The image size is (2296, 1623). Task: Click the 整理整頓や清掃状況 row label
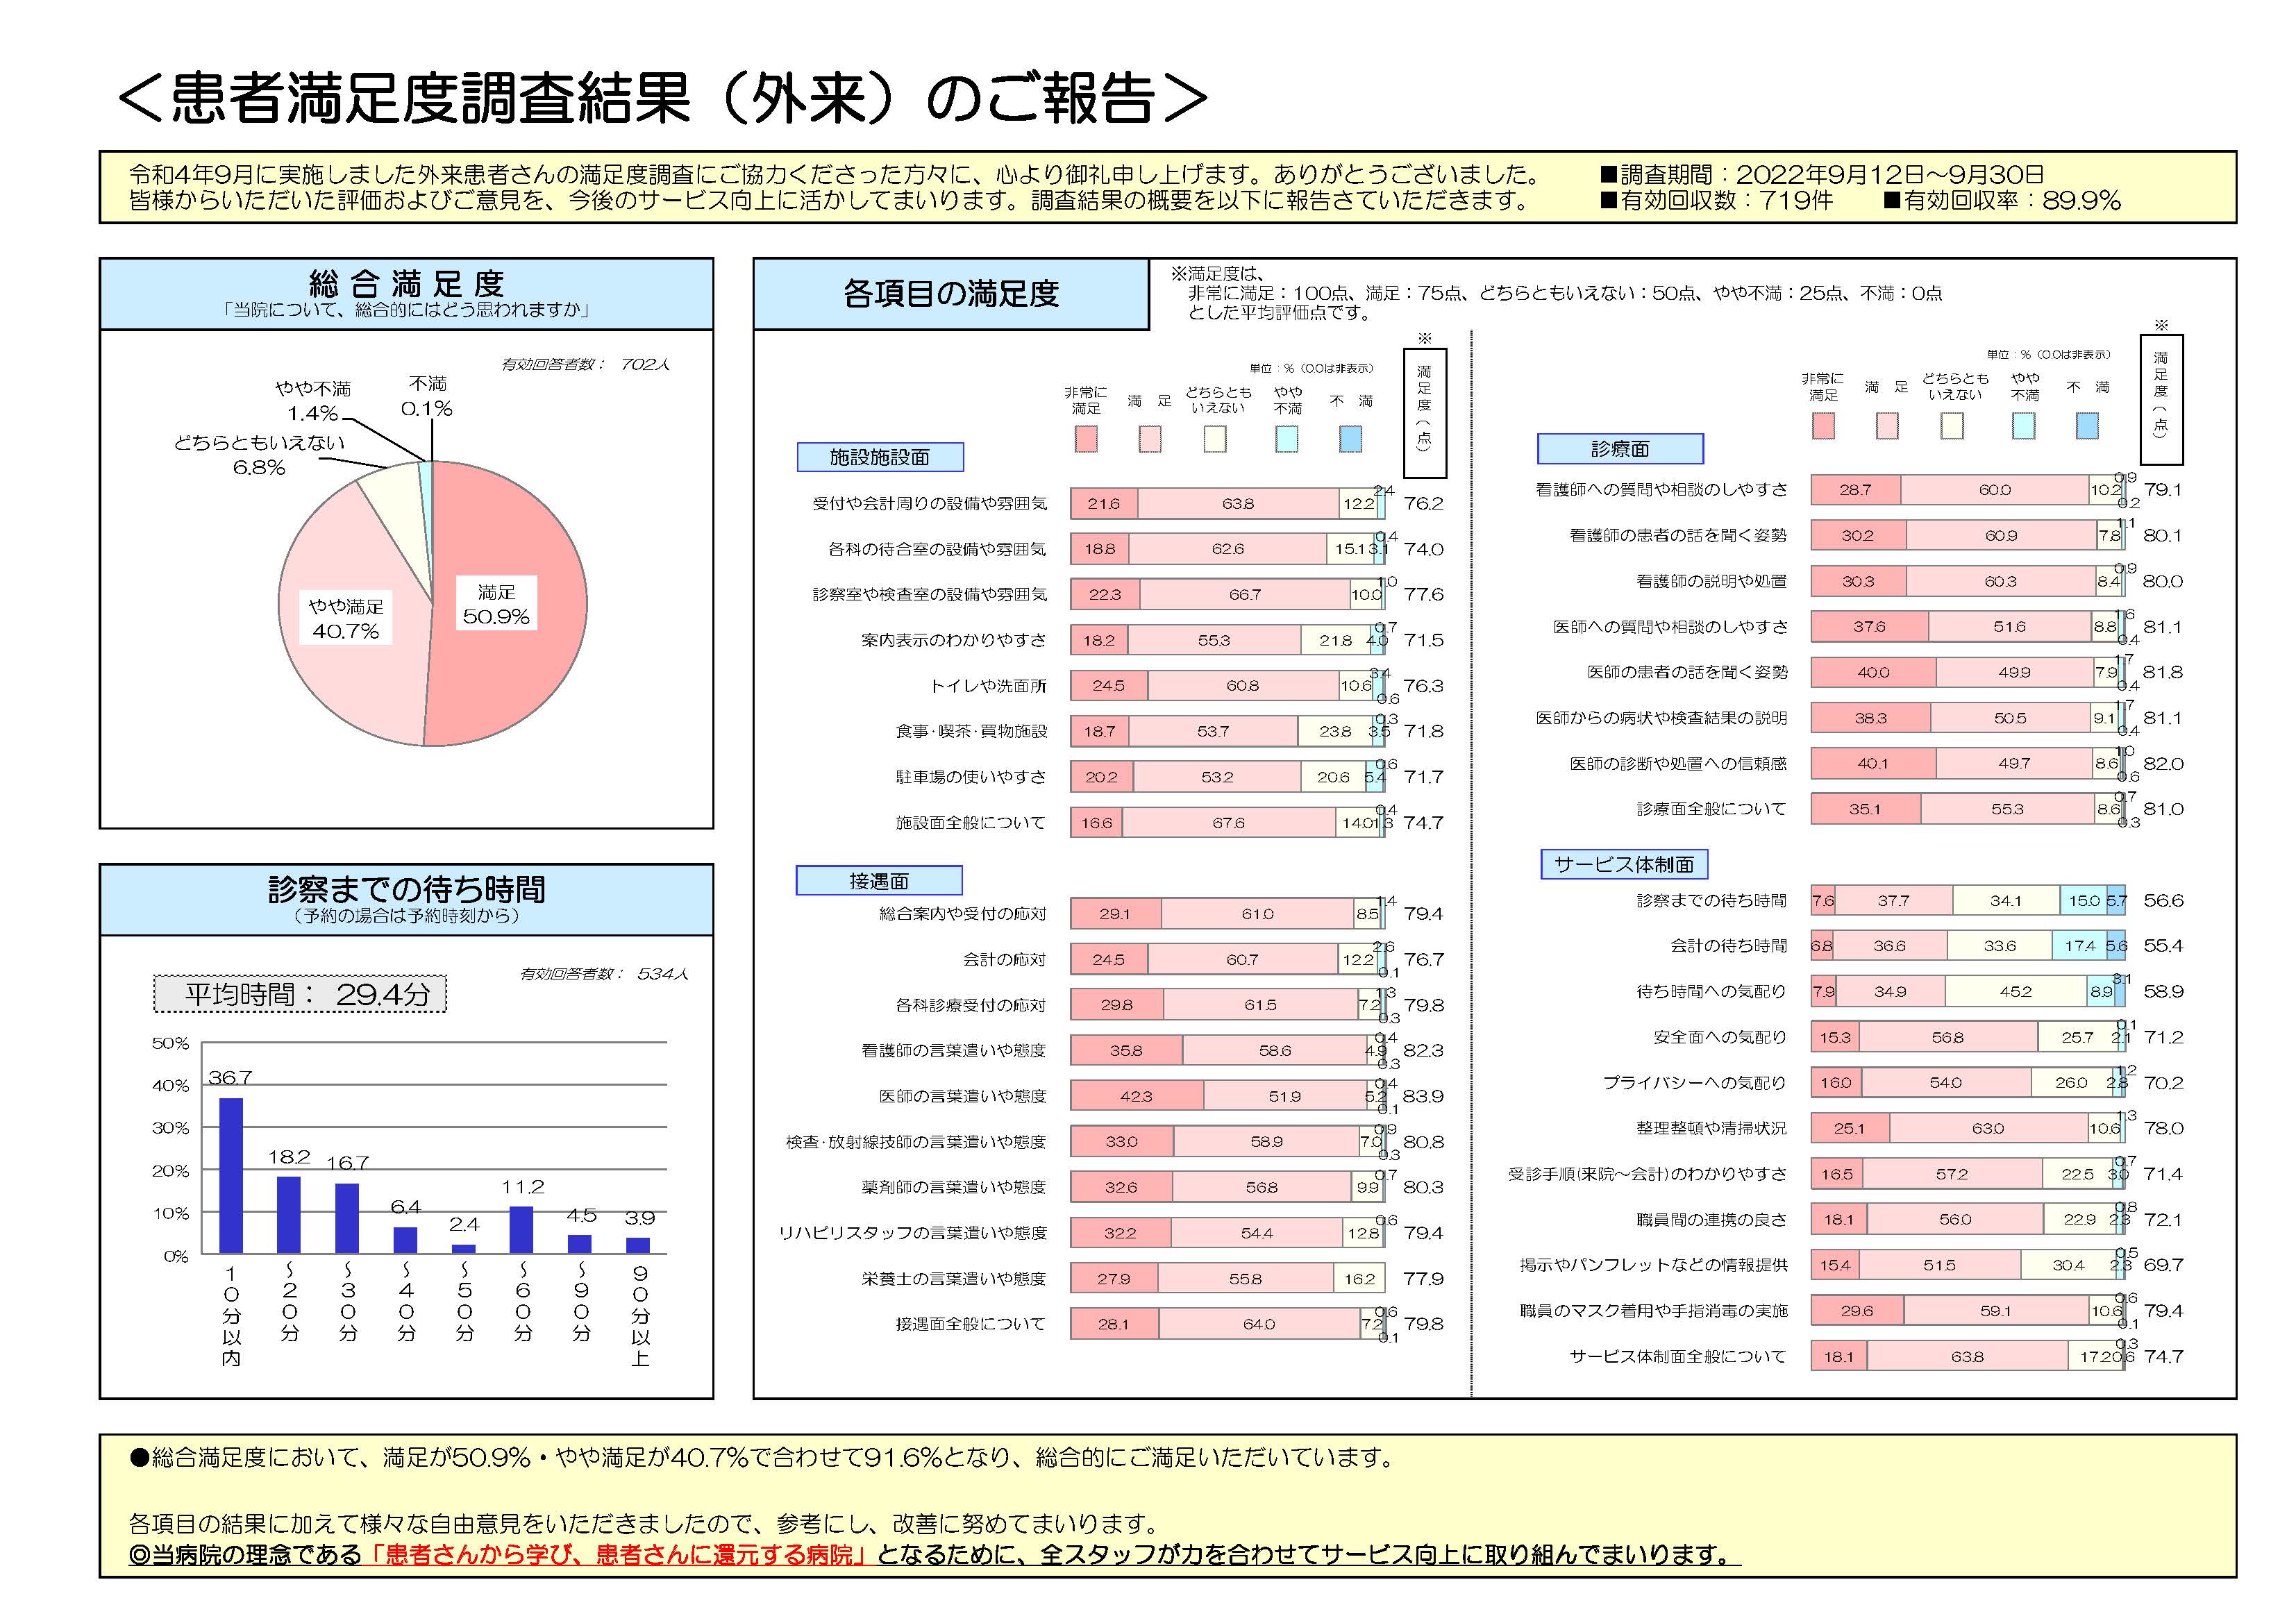tap(1712, 1128)
